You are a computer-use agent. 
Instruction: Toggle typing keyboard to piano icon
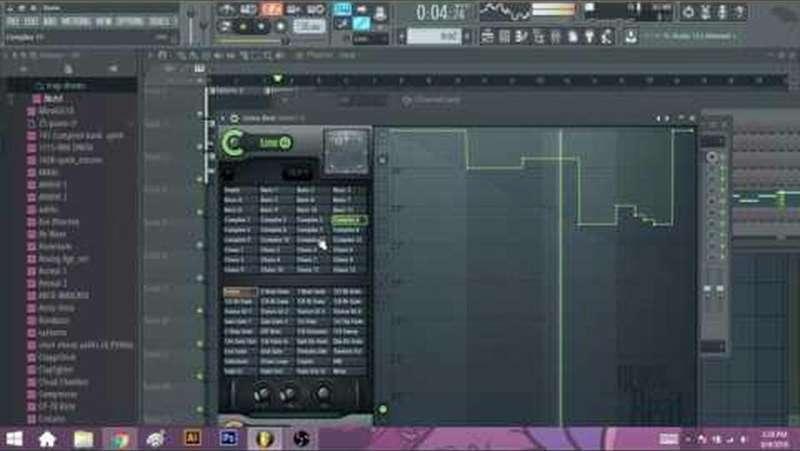click(342, 9)
